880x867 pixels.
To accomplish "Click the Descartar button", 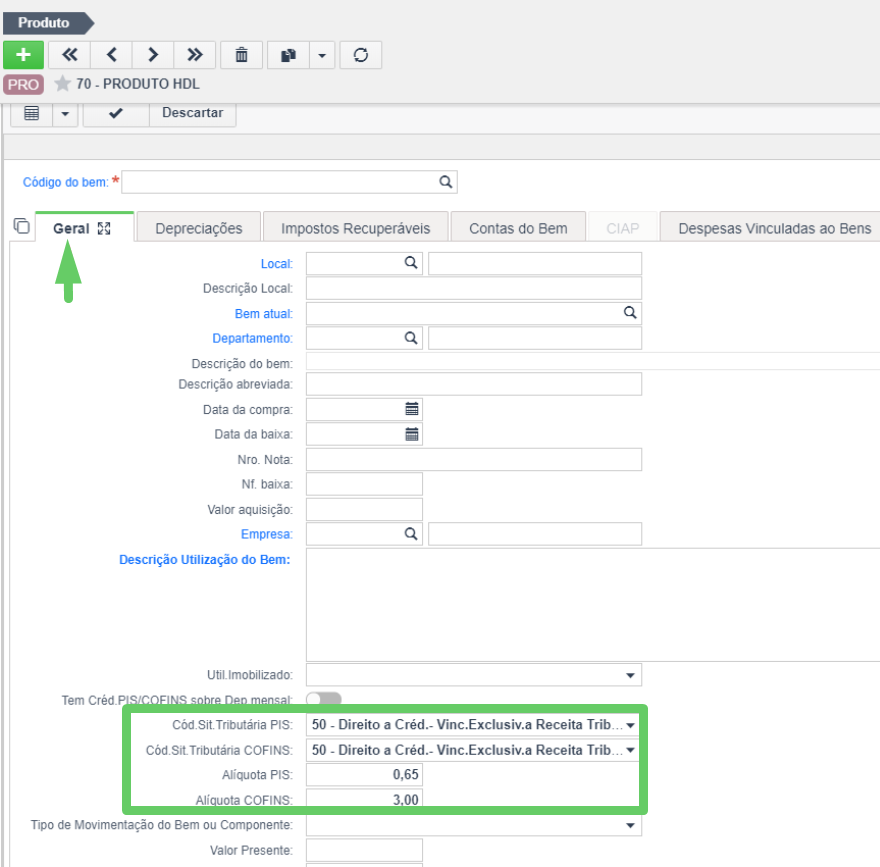I will pos(192,113).
